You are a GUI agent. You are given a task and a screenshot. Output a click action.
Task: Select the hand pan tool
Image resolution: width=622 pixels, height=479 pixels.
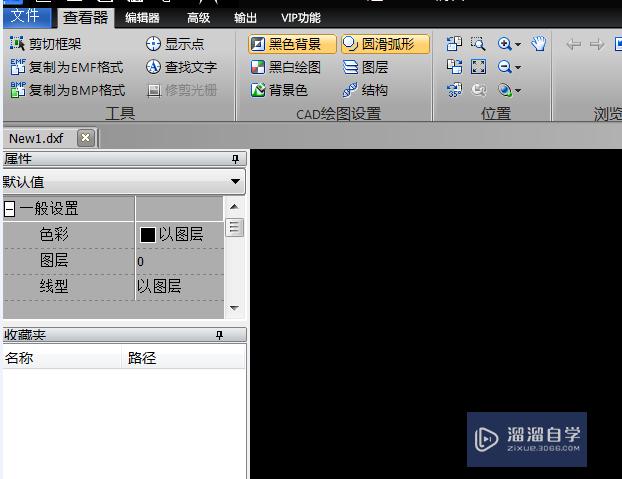[539, 44]
